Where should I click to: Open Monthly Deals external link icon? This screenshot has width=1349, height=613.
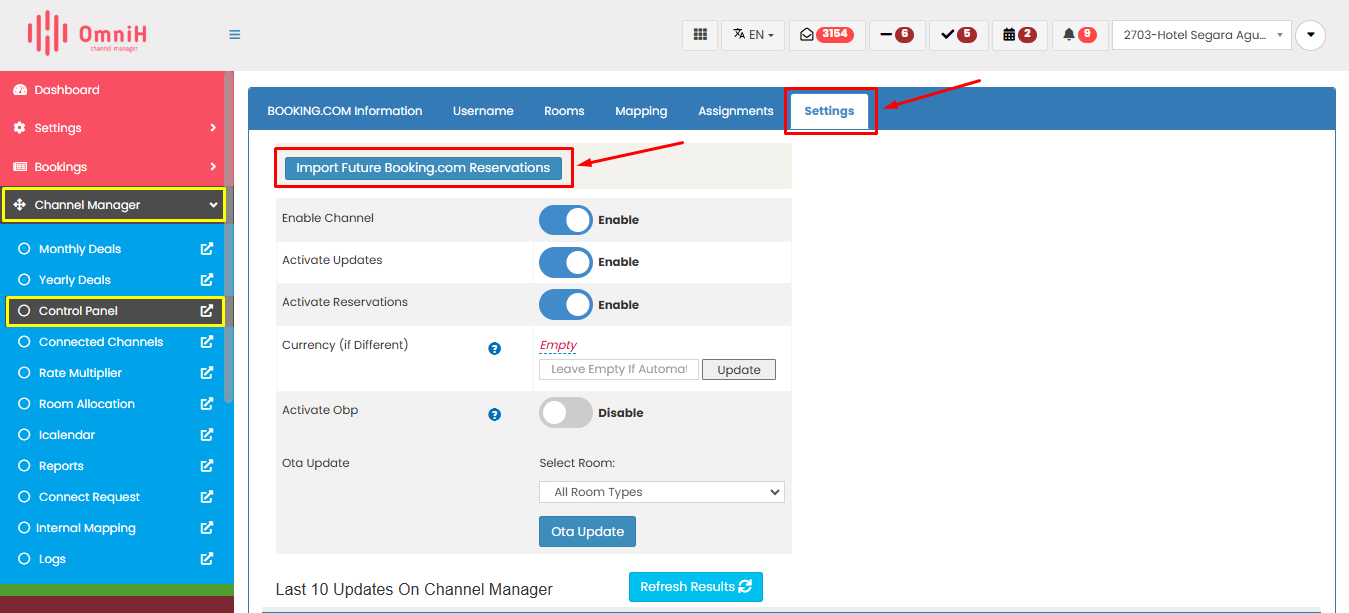pos(207,249)
